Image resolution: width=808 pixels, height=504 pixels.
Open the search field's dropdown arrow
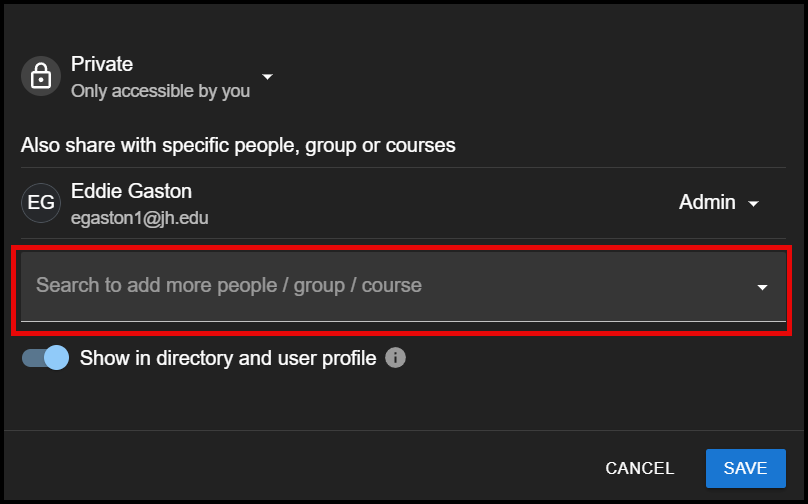pyautogui.click(x=762, y=287)
